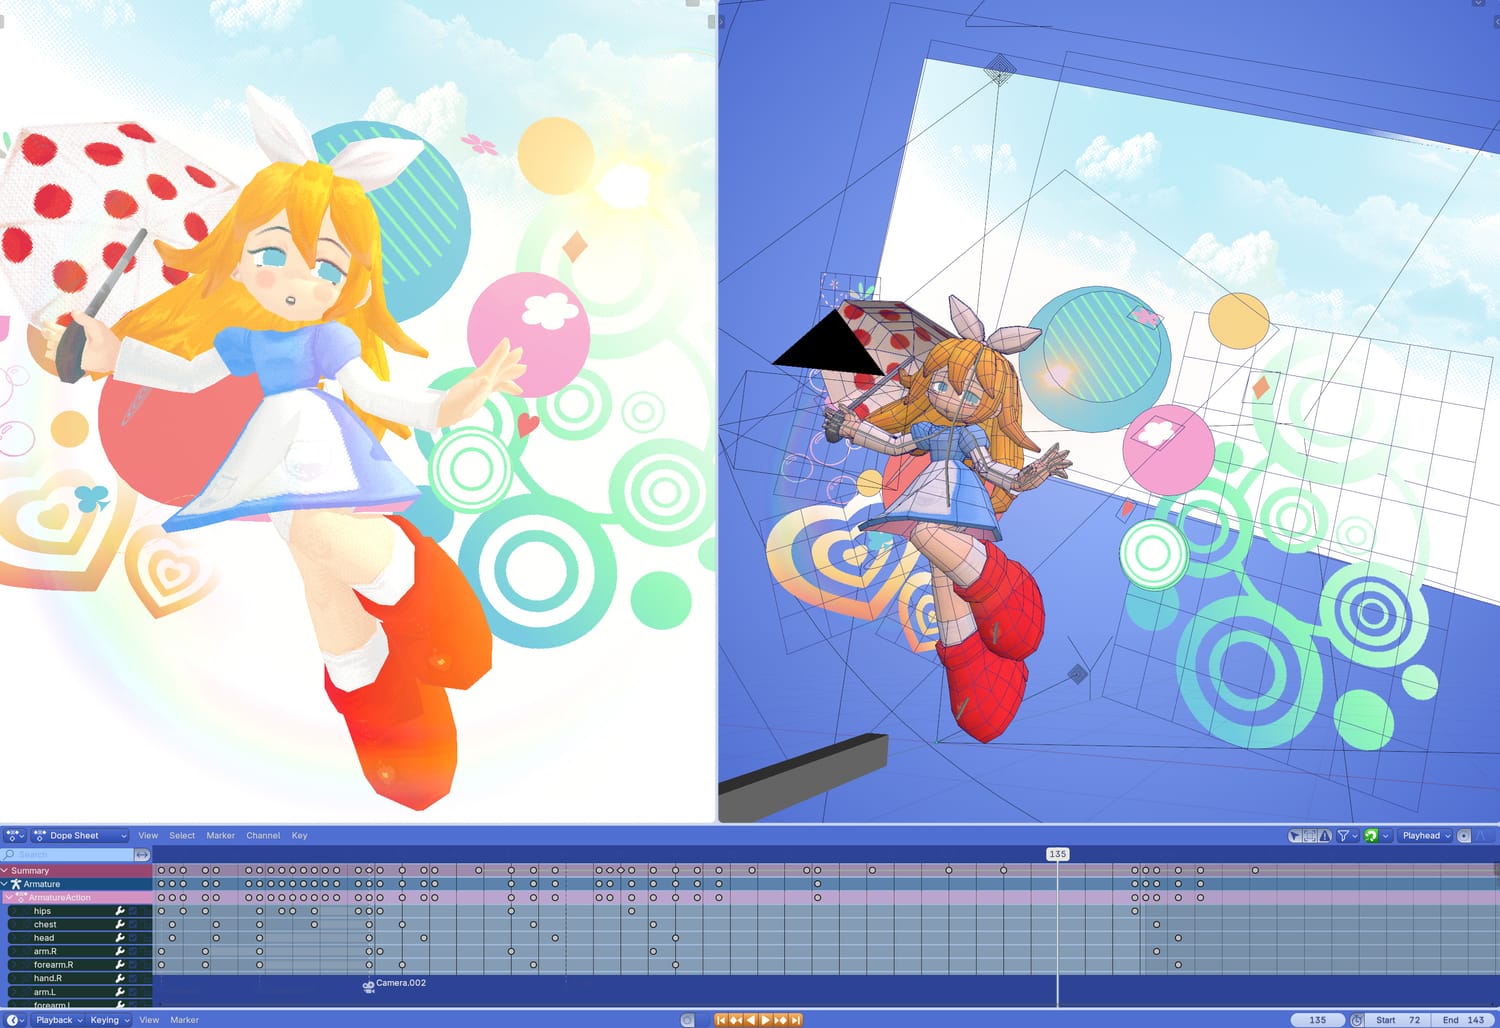Screen dimensions: 1500x1028
Task: Click the clock preview range icon
Action: point(1357,1020)
